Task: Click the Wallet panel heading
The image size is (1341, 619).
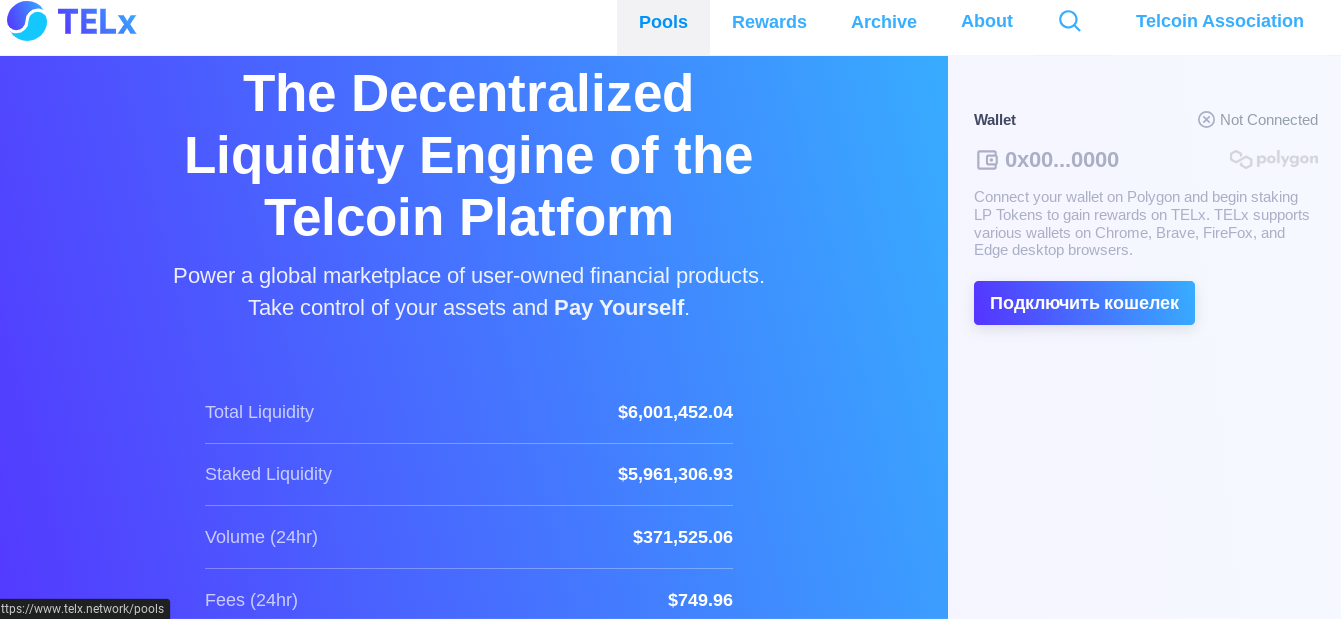Action: click(994, 120)
